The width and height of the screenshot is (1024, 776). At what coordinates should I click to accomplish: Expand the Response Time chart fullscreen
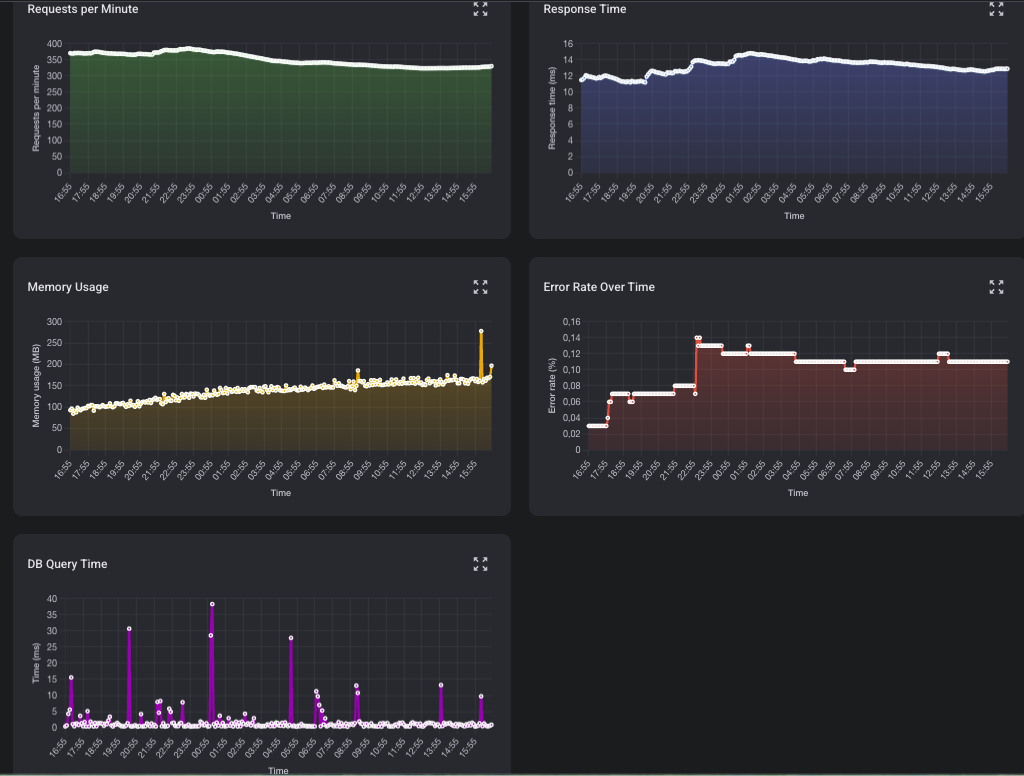(x=996, y=9)
